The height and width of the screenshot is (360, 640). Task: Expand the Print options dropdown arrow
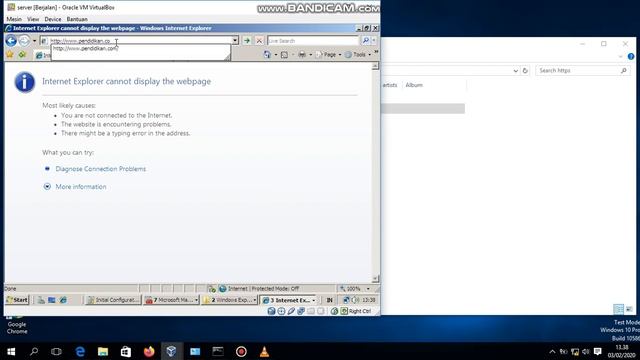pyautogui.click(x=311, y=55)
